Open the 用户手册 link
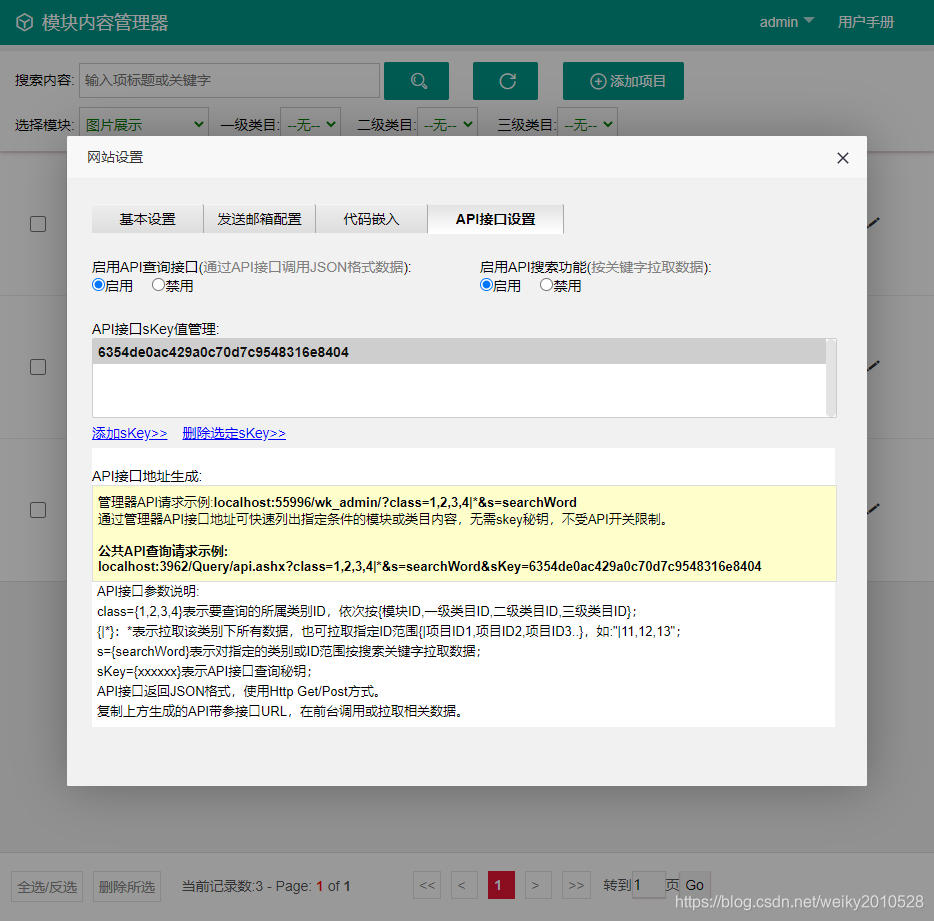 point(865,22)
